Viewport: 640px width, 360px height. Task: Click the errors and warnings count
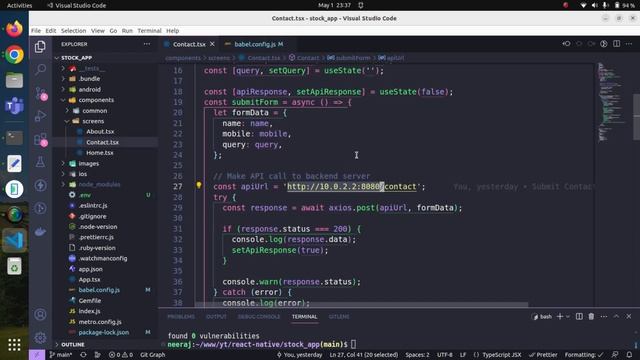(x=121, y=355)
